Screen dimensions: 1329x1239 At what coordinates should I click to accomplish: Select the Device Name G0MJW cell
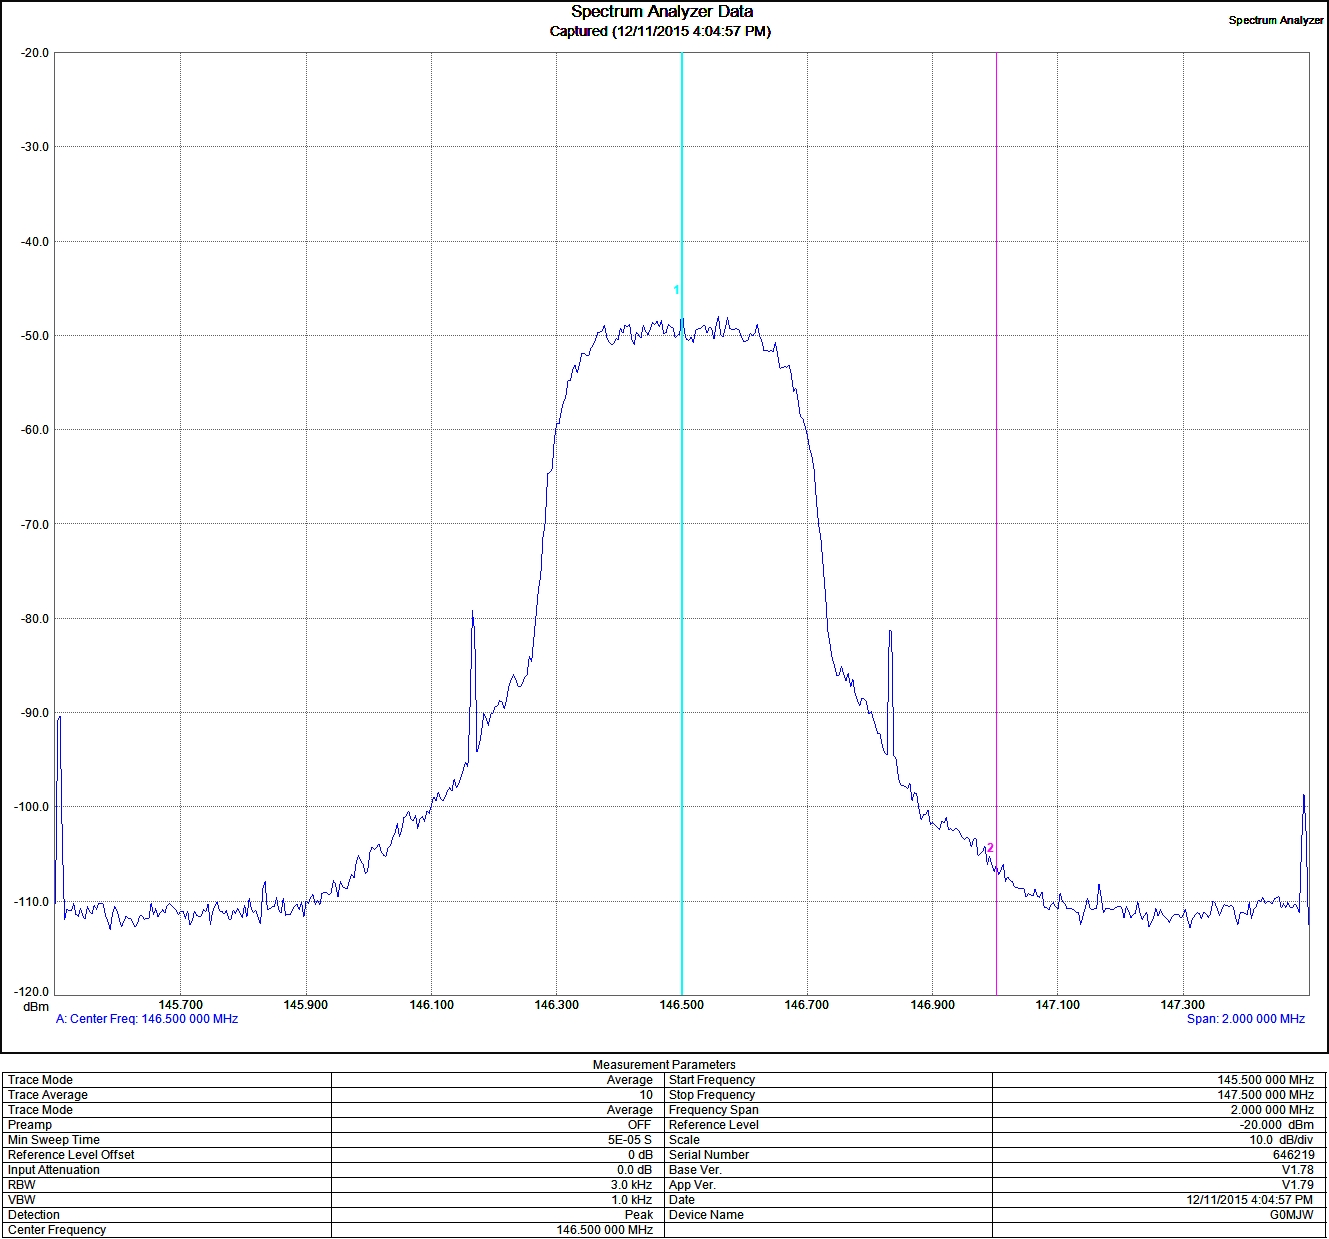(x=1291, y=1215)
